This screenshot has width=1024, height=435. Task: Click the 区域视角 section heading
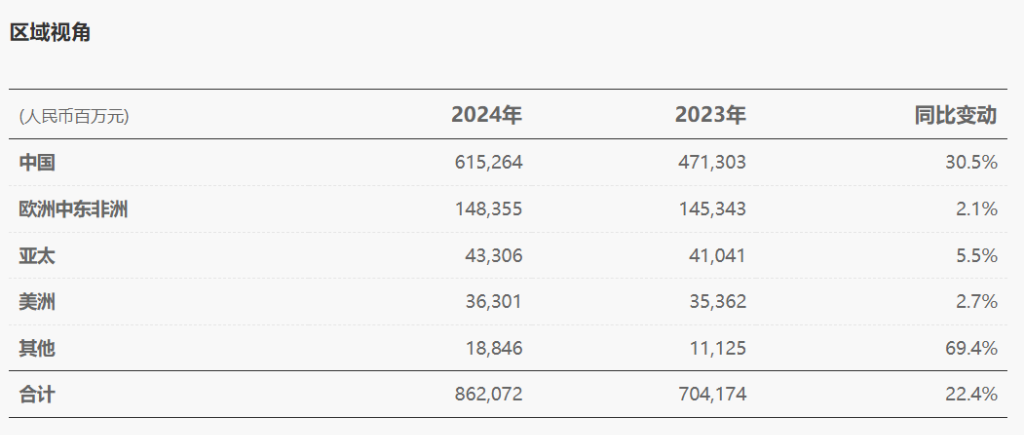(50, 32)
